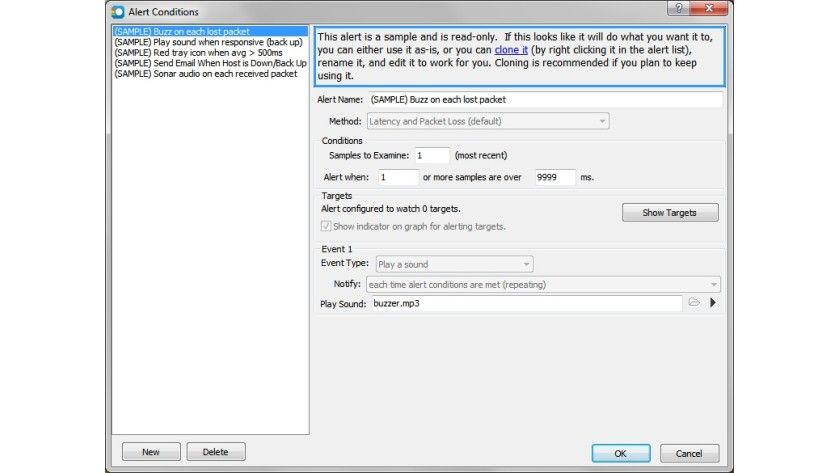The height and width of the screenshot is (473, 840).
Task: Click the New alert button
Action: (151, 452)
